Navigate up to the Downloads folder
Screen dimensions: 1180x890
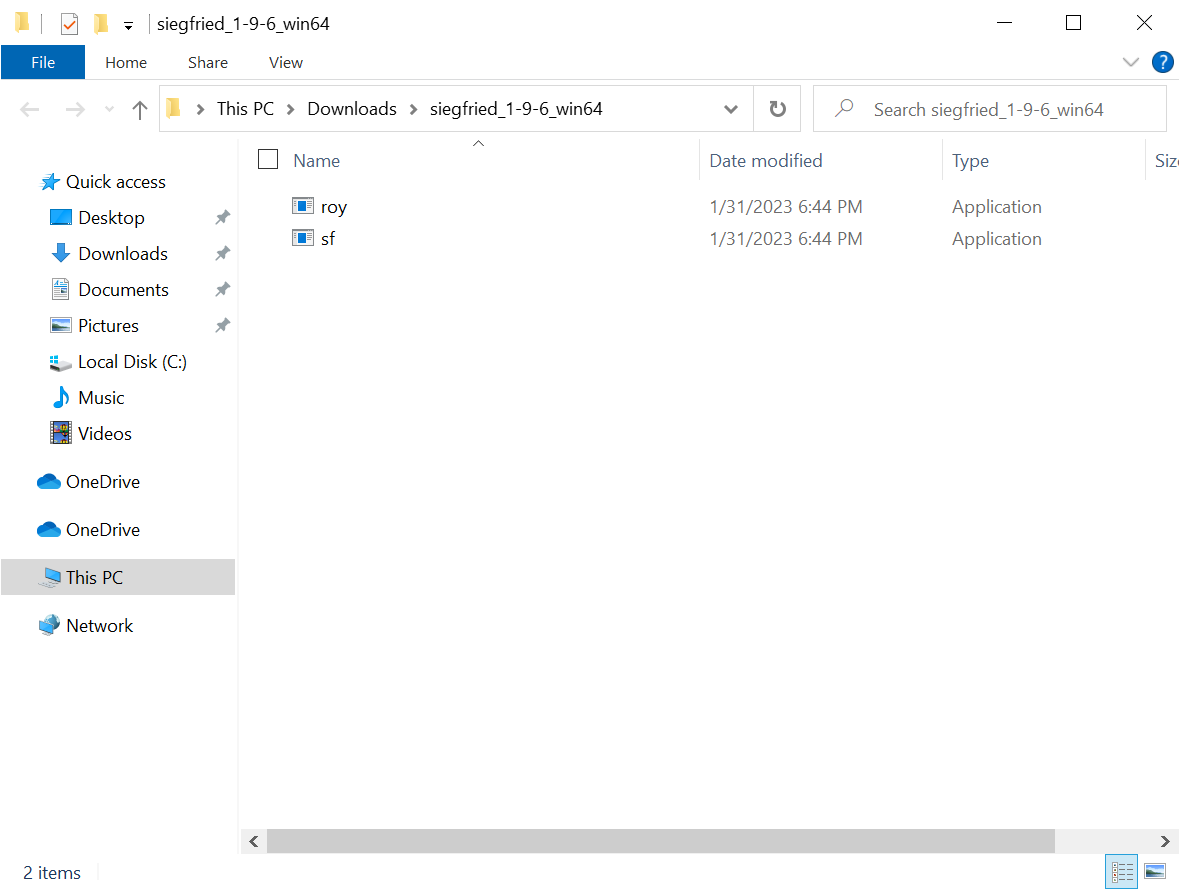(139, 109)
